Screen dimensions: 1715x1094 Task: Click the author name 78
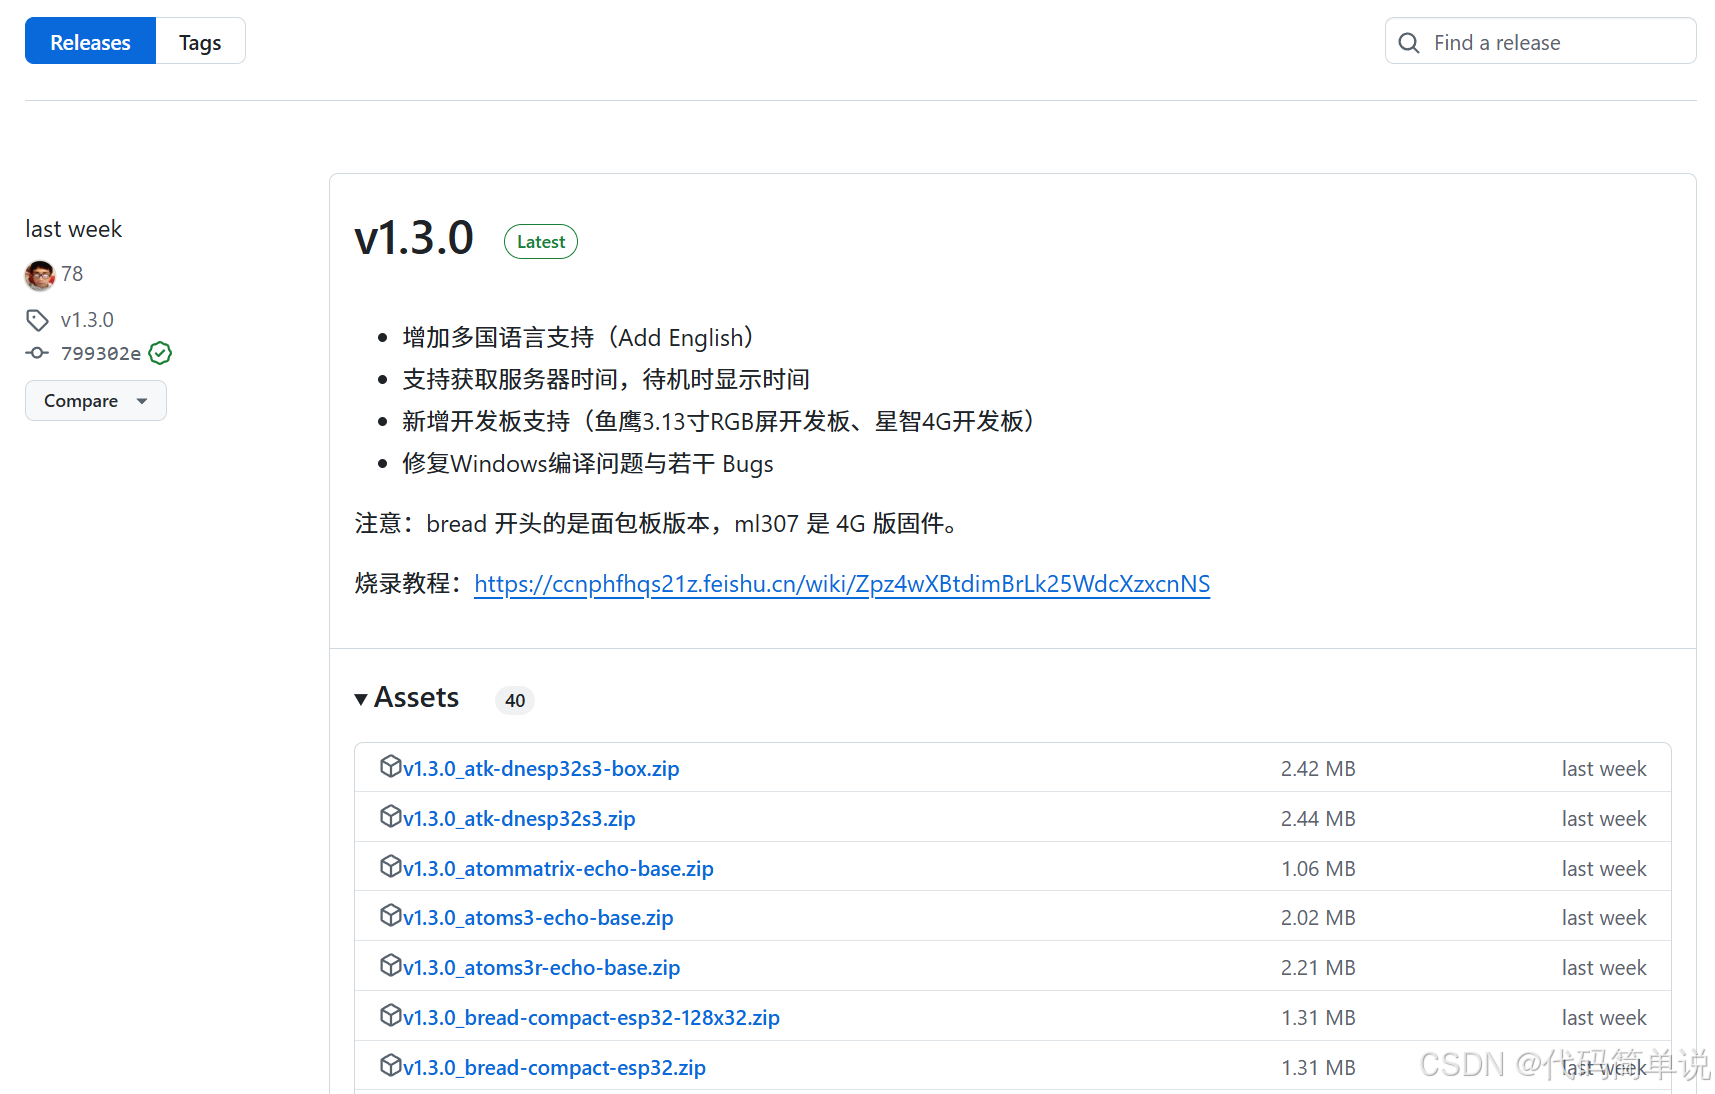pyautogui.click(x=72, y=274)
